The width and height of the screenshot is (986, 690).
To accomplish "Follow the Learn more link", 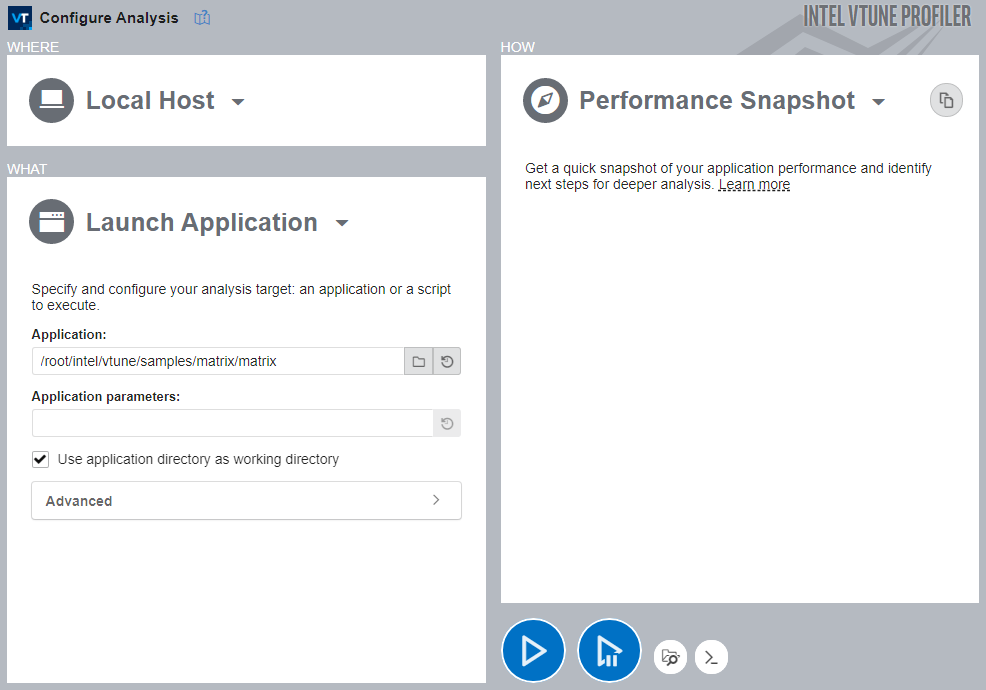I will (754, 185).
